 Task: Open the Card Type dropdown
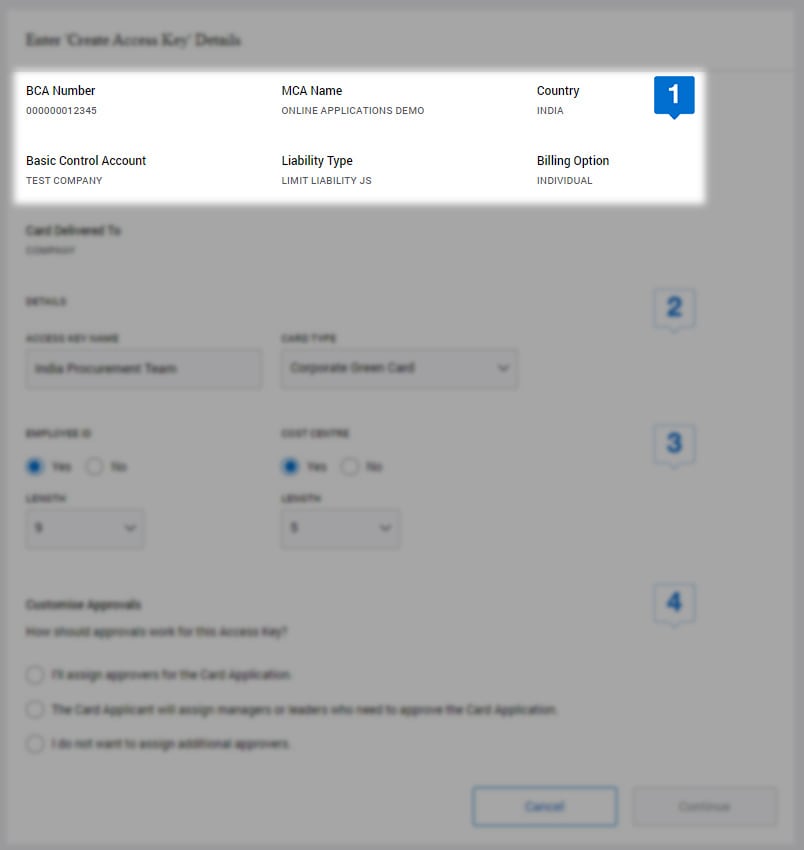pos(398,368)
